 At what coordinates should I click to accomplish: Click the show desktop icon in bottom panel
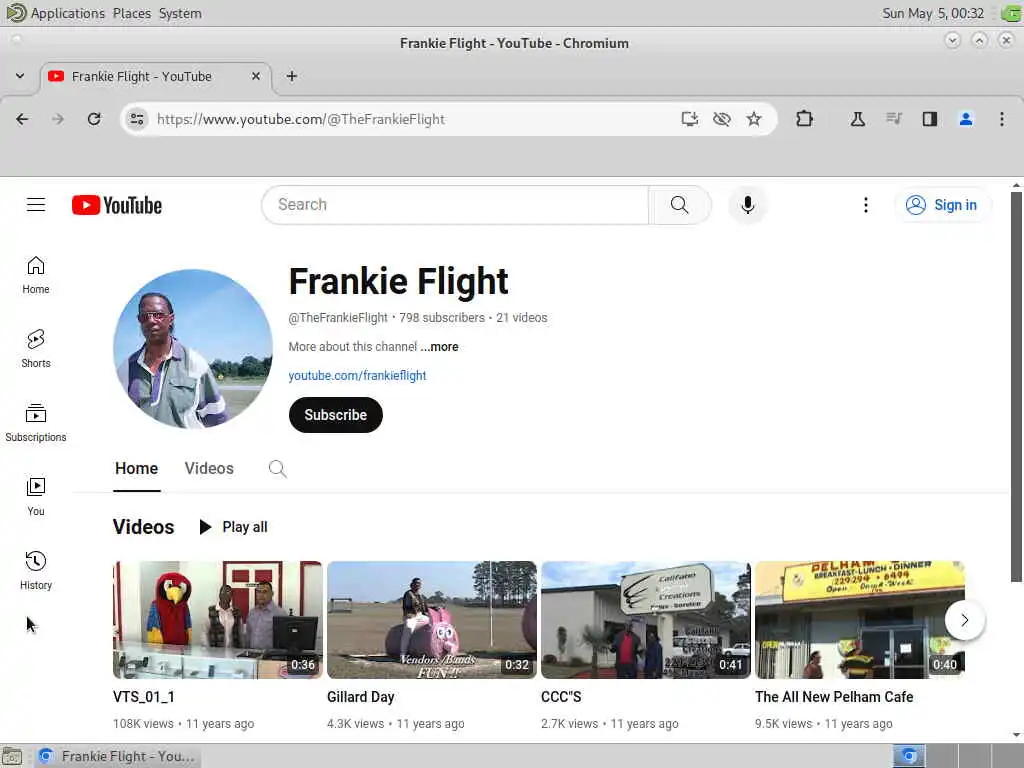tap(11, 756)
